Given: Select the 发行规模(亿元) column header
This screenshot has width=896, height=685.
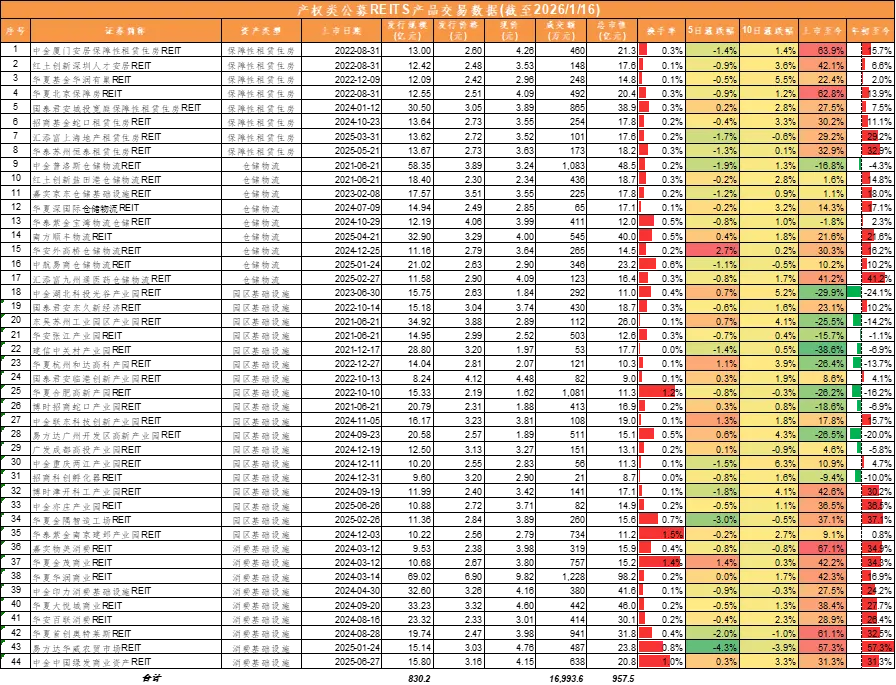Looking at the screenshot, I should [407, 31].
